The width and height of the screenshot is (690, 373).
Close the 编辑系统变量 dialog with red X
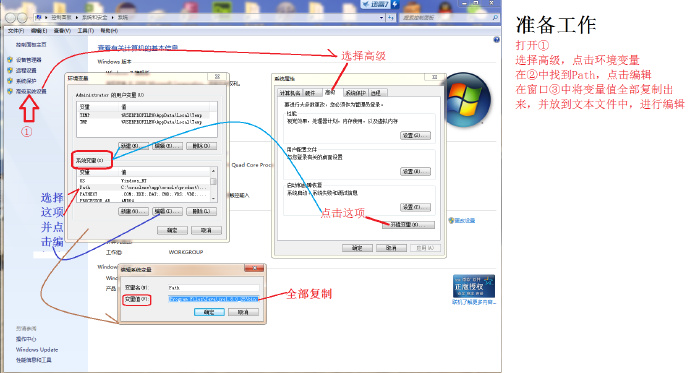coord(254,268)
